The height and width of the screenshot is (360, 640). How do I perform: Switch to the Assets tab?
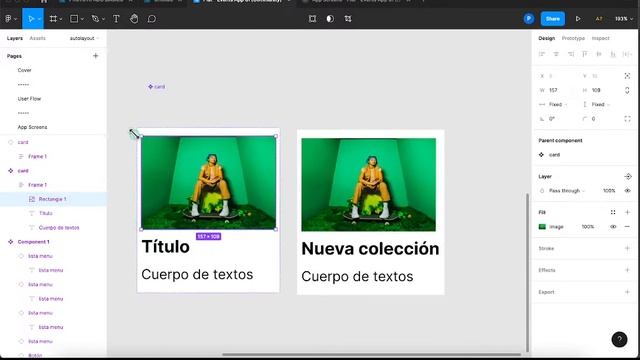tap(38, 38)
